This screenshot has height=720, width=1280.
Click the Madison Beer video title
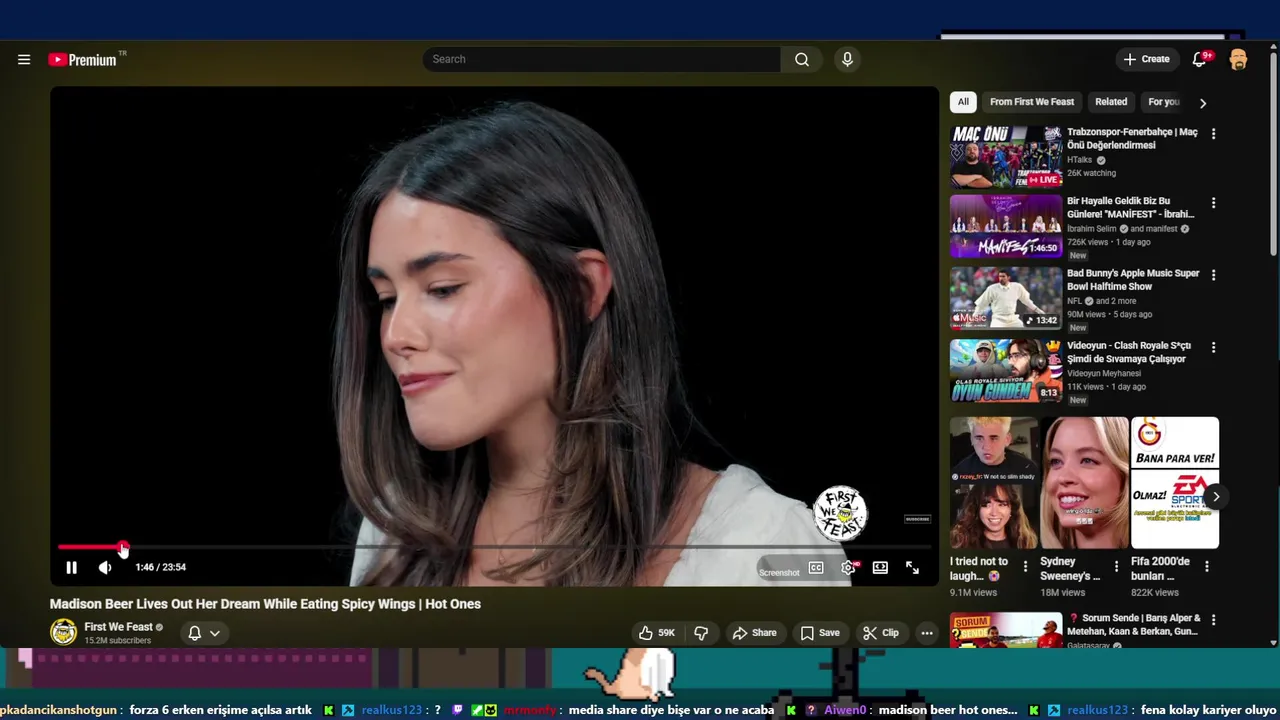point(265,604)
